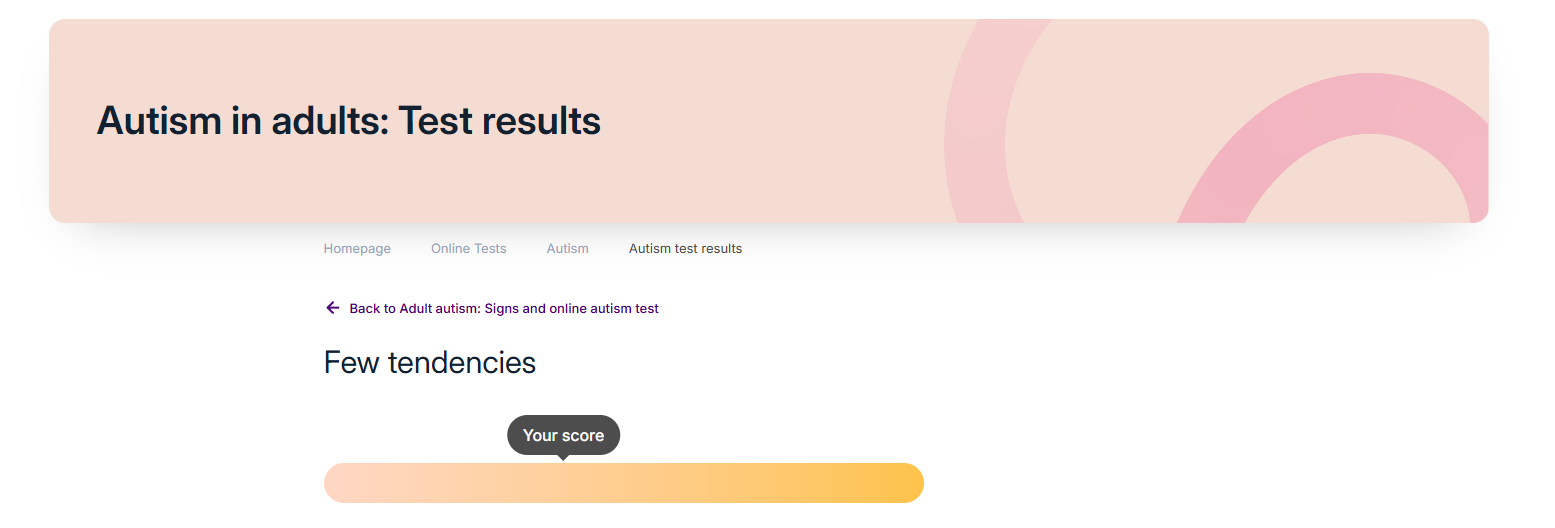Go to Homepage breadcrumb
Image resolution: width=1555 pixels, height=528 pixels.
click(357, 249)
